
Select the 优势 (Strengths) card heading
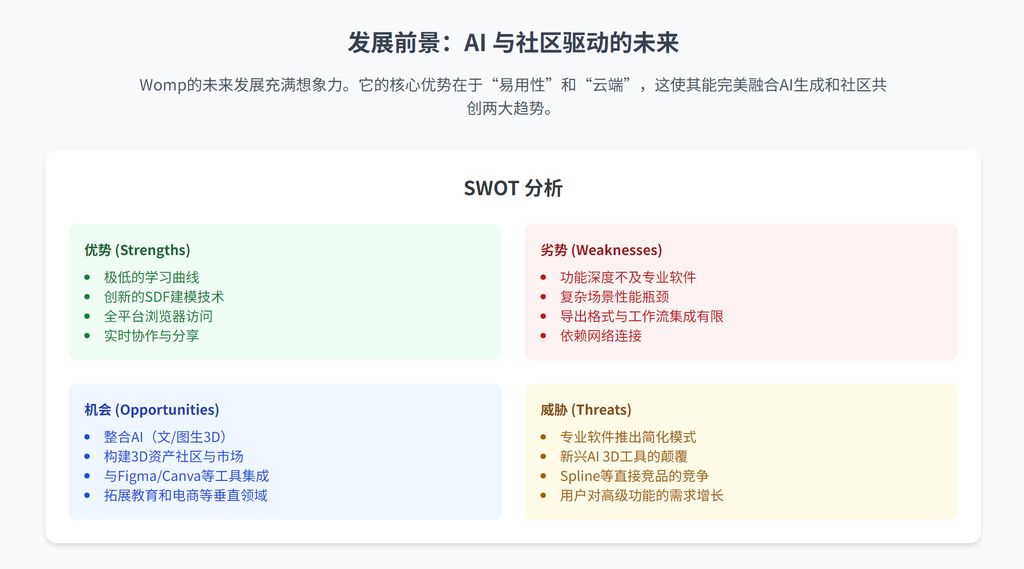(x=137, y=250)
